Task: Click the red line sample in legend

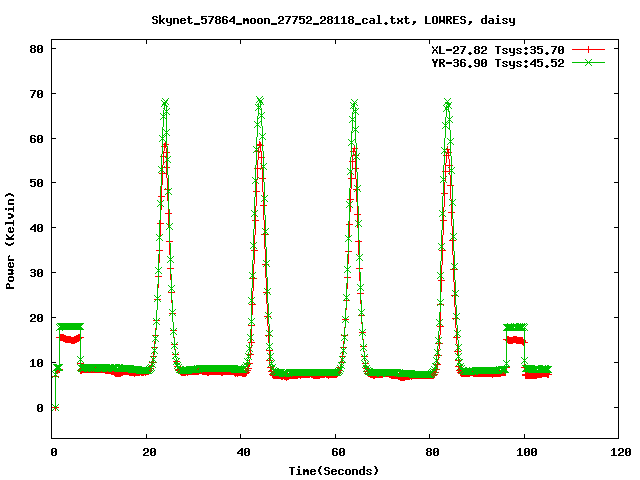Action: tap(588, 50)
